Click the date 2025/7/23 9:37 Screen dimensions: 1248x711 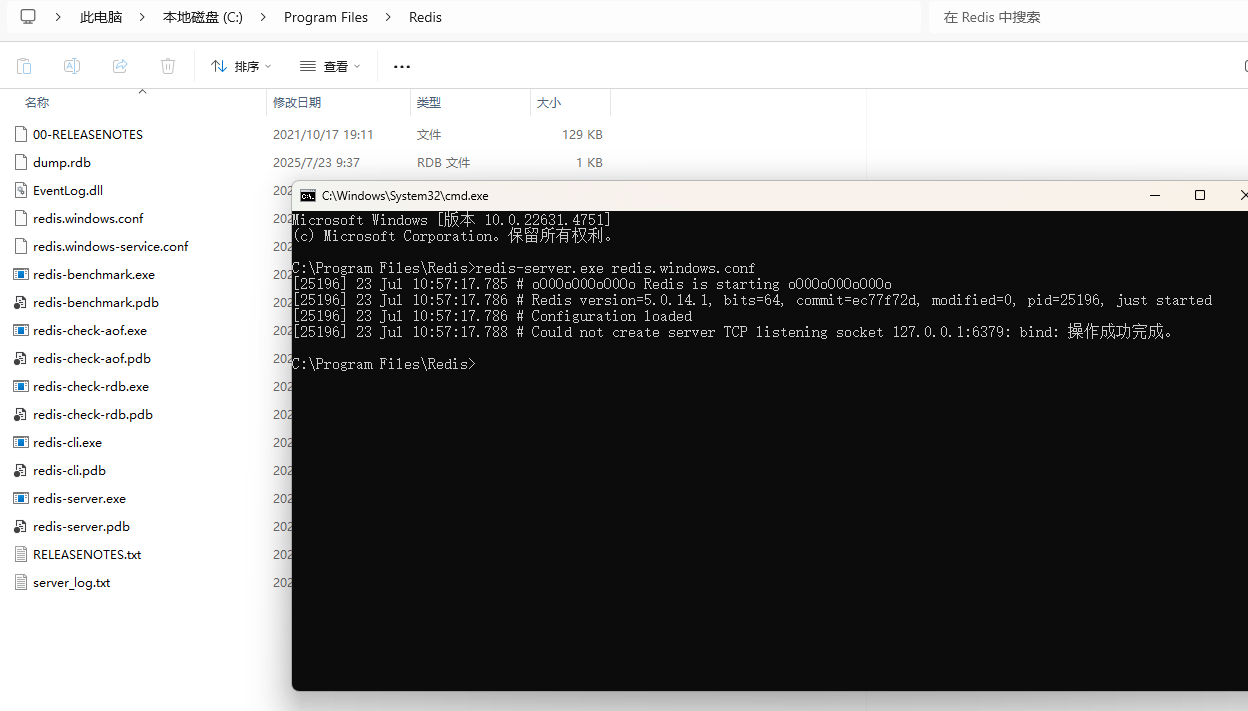click(x=316, y=162)
